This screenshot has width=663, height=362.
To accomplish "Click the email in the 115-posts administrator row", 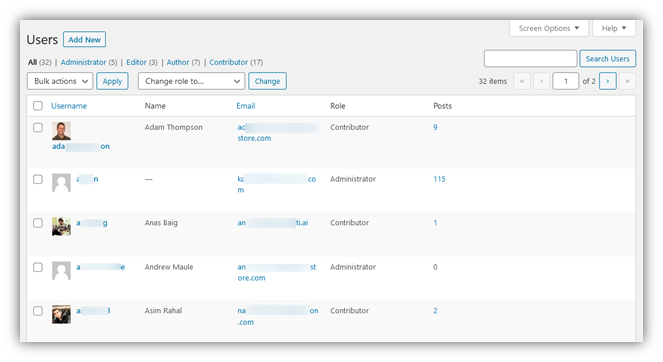I will pos(277,184).
